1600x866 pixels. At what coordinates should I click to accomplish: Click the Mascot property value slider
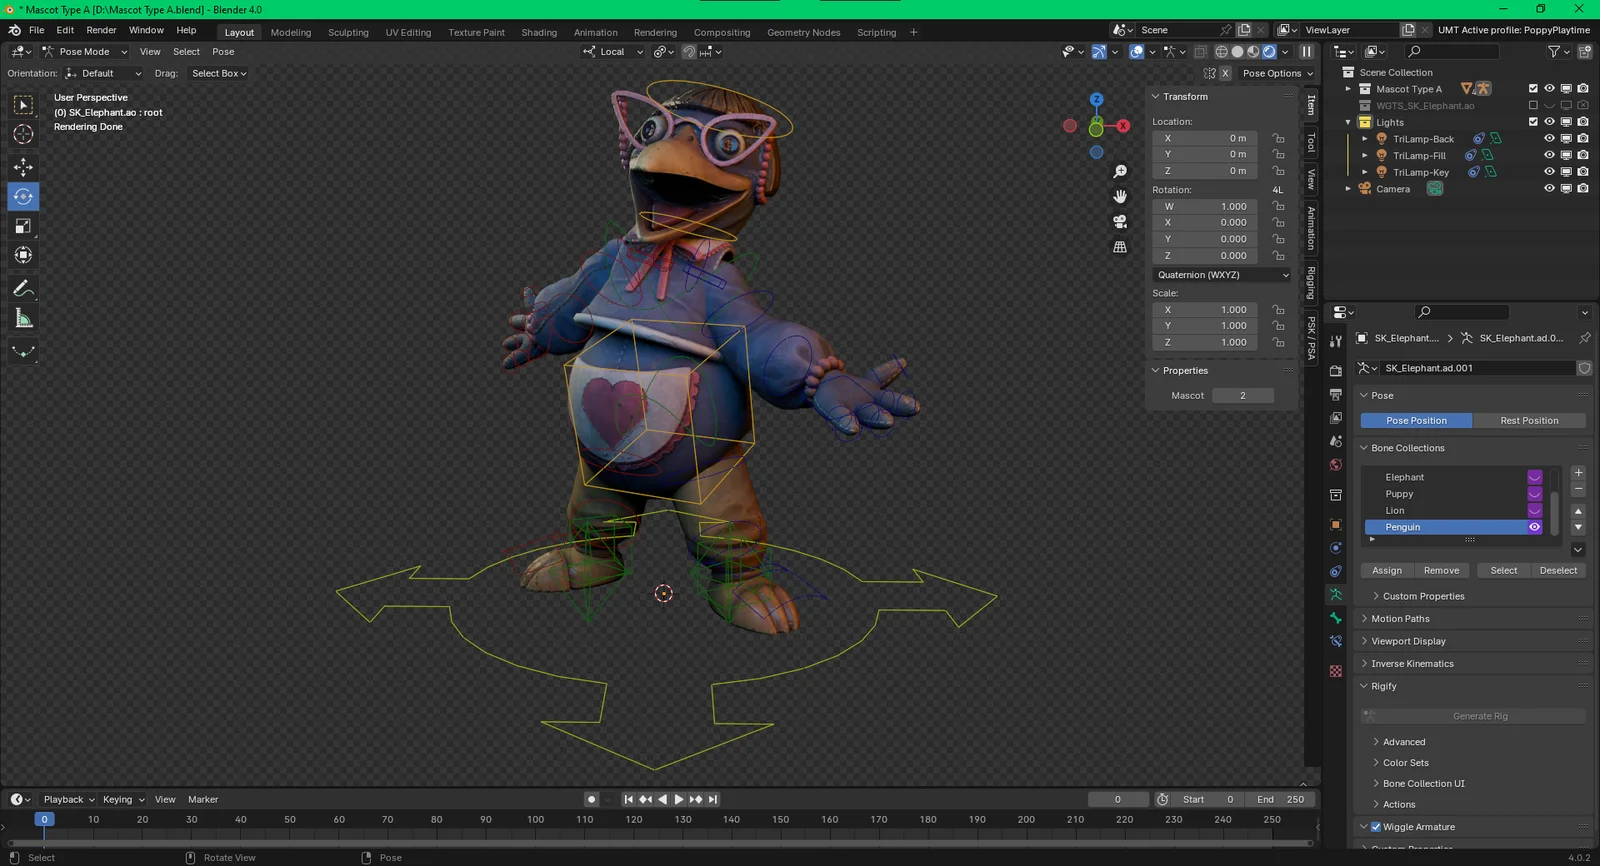click(x=1242, y=396)
